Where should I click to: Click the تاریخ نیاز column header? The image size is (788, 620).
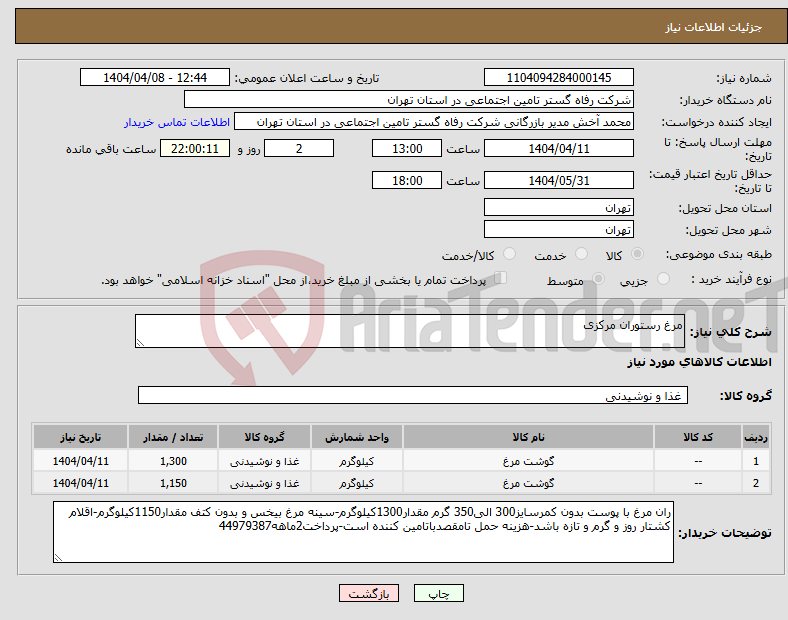click(80, 437)
